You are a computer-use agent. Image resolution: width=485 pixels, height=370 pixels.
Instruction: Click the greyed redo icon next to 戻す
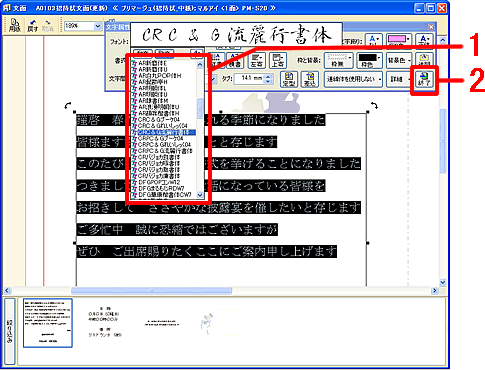(x=48, y=25)
